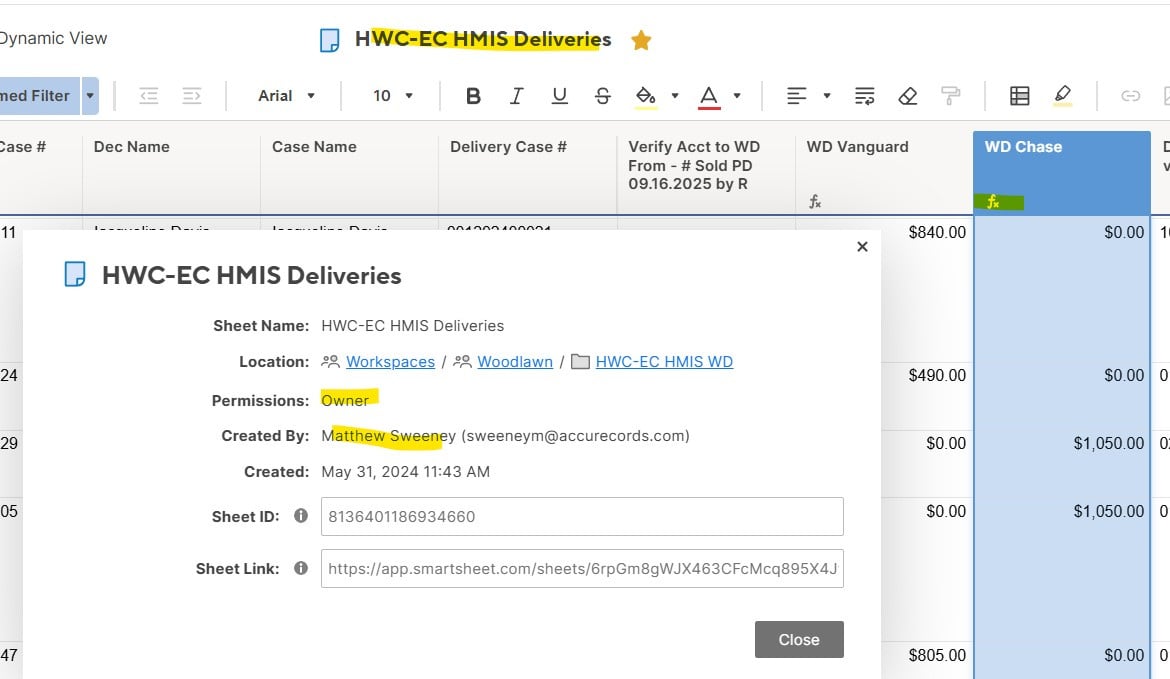Image resolution: width=1170 pixels, height=679 pixels.
Task: Click the creator email sweeneym@accurecords.com
Action: click(x=575, y=436)
